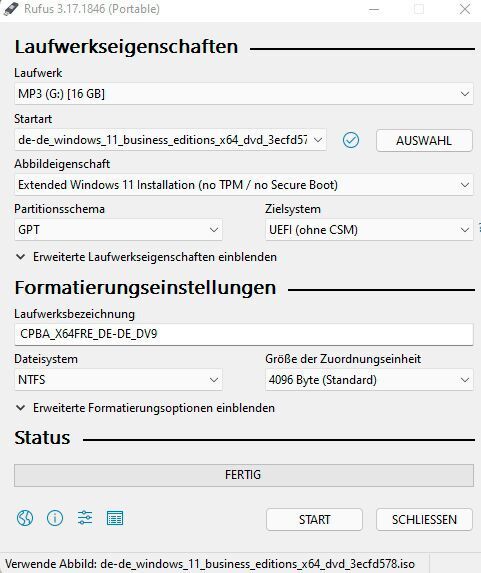This screenshot has height=573, width=481.
Task: Open the Dateisystem NTFS dropdown
Action: [118, 380]
